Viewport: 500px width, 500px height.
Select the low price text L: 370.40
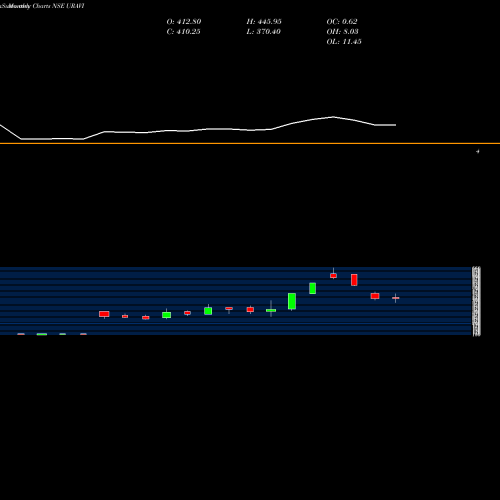click(263, 31)
